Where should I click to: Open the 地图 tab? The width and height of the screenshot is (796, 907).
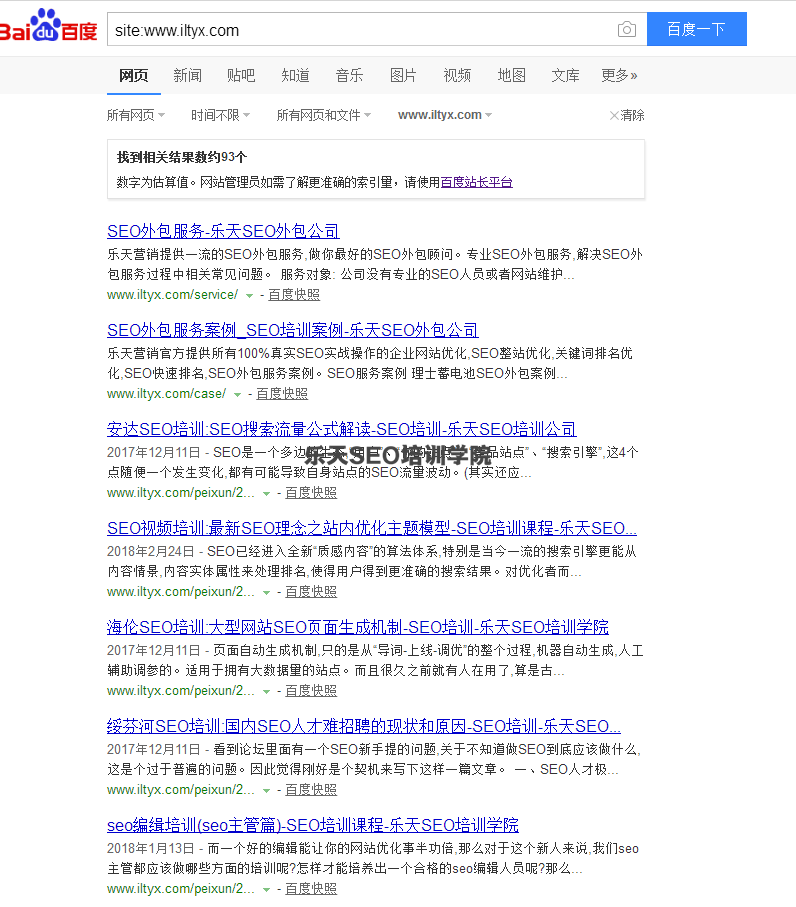(x=511, y=75)
